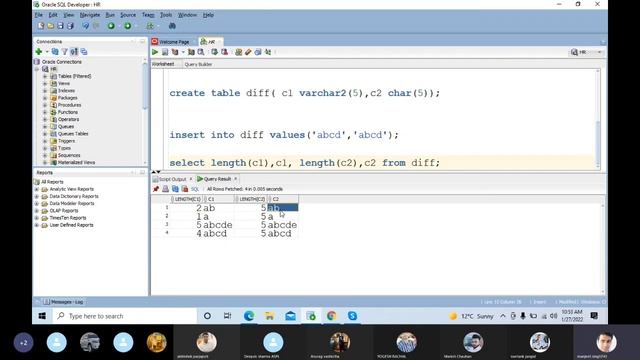Switch to the Query Builder tab

point(198,64)
